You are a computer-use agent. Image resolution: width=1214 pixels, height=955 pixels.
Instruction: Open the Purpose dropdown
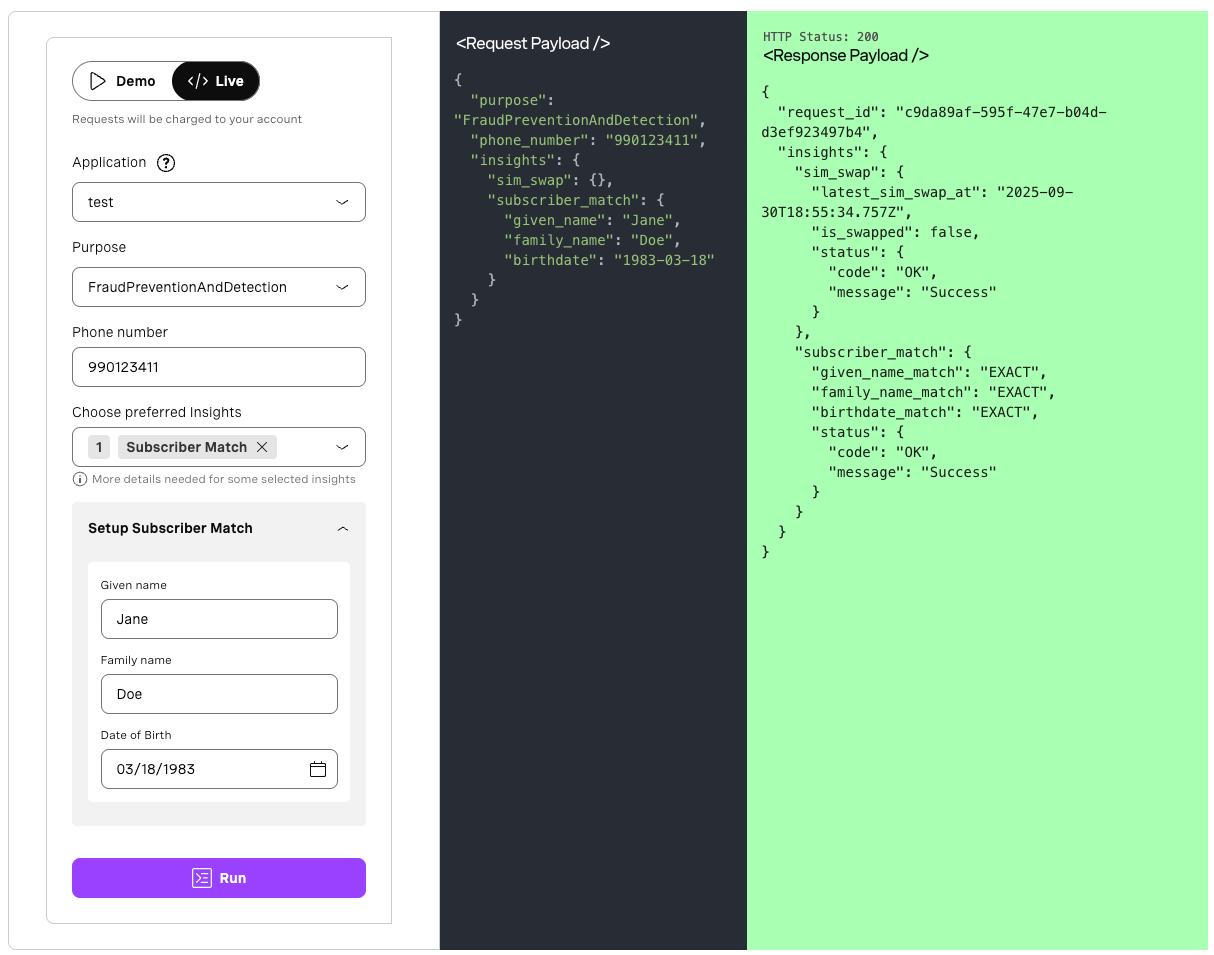[218, 287]
